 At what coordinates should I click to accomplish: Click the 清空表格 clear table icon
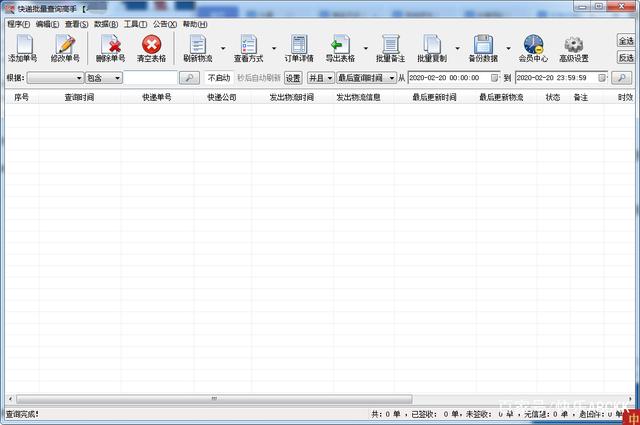151,47
